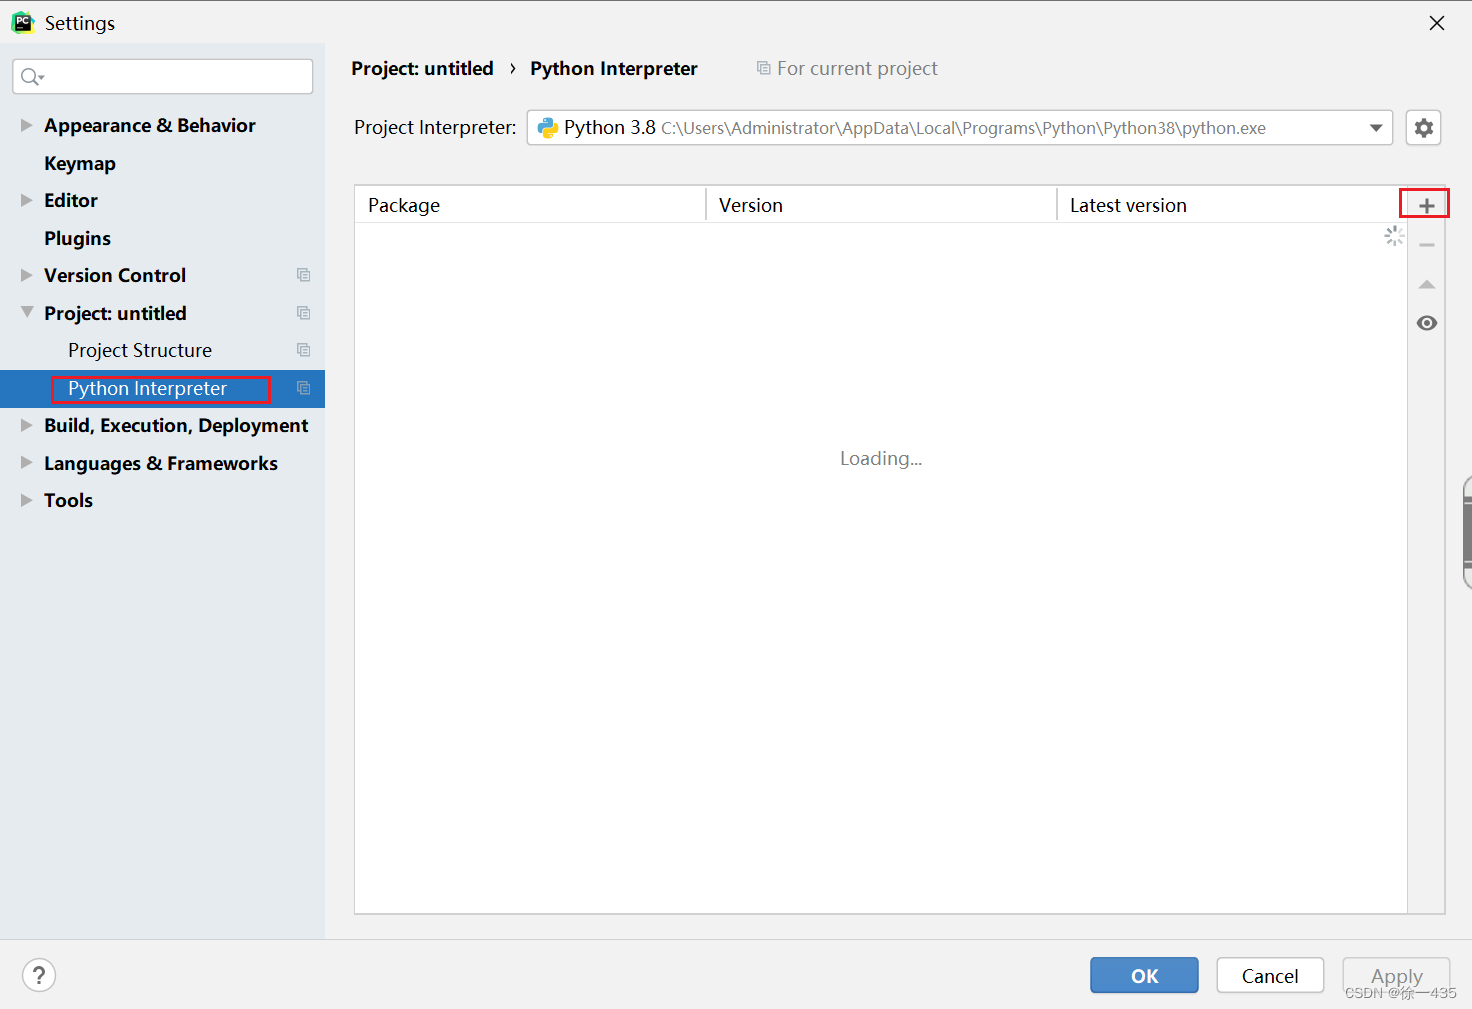
Task: Click the Python logo in the interpreter combo box
Action: point(547,128)
